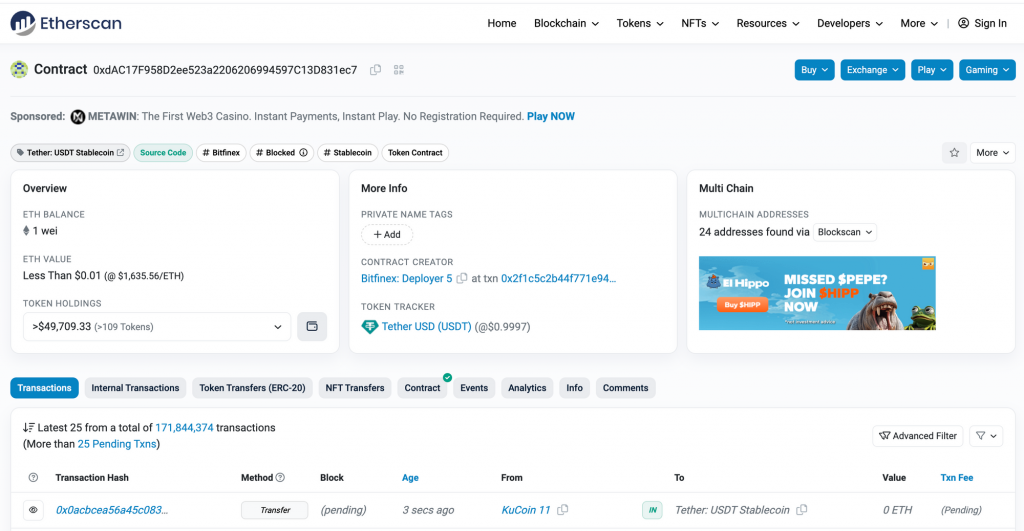Image resolution: width=1024 pixels, height=531 pixels.
Task: Open the Comments tab
Action: tap(625, 388)
